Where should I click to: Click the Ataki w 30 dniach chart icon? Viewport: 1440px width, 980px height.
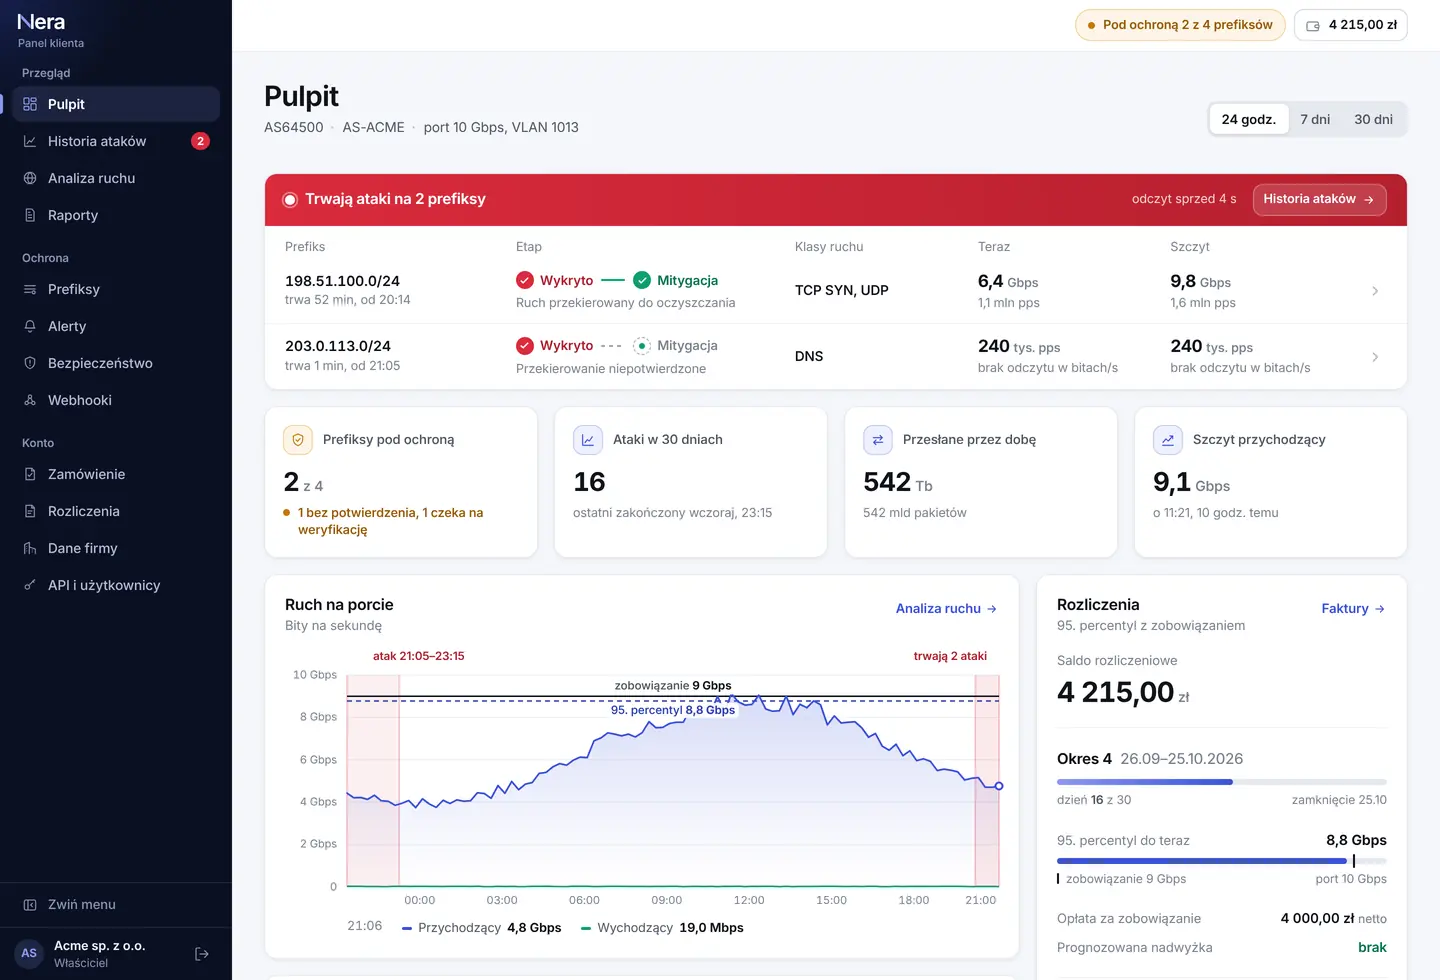point(588,440)
